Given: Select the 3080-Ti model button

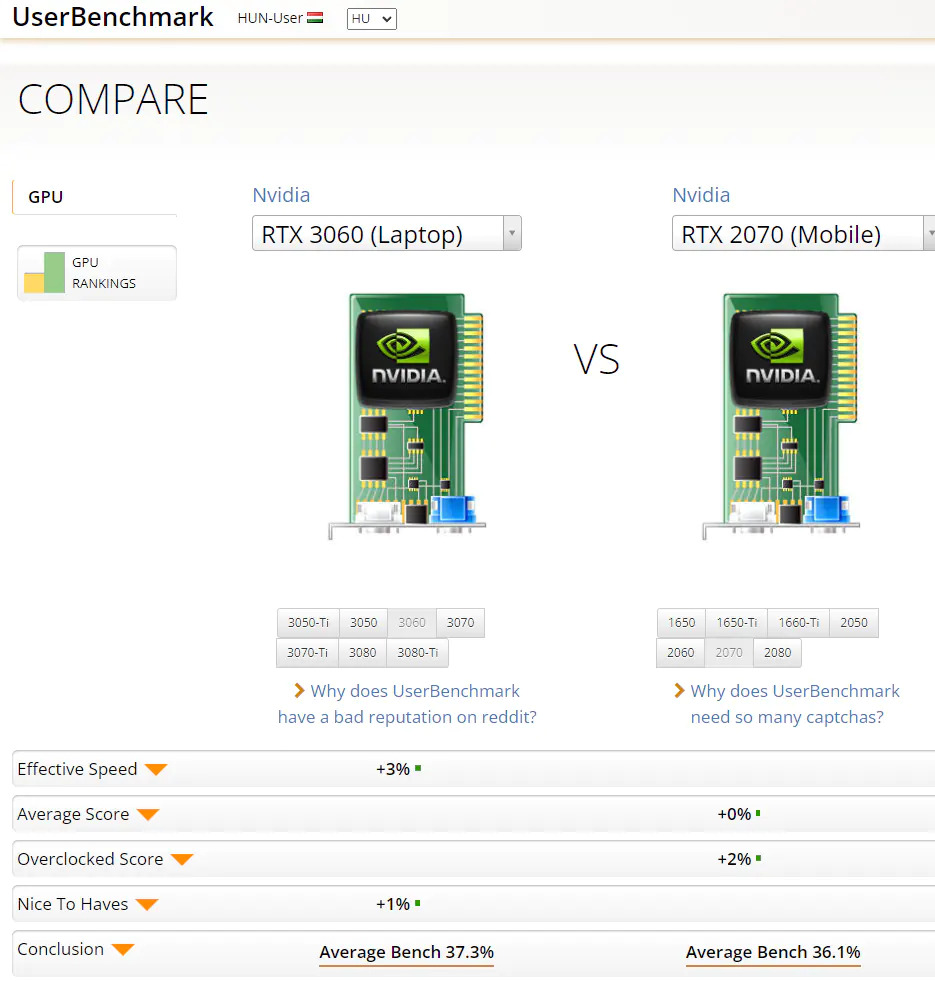Looking at the screenshot, I should coord(418,653).
